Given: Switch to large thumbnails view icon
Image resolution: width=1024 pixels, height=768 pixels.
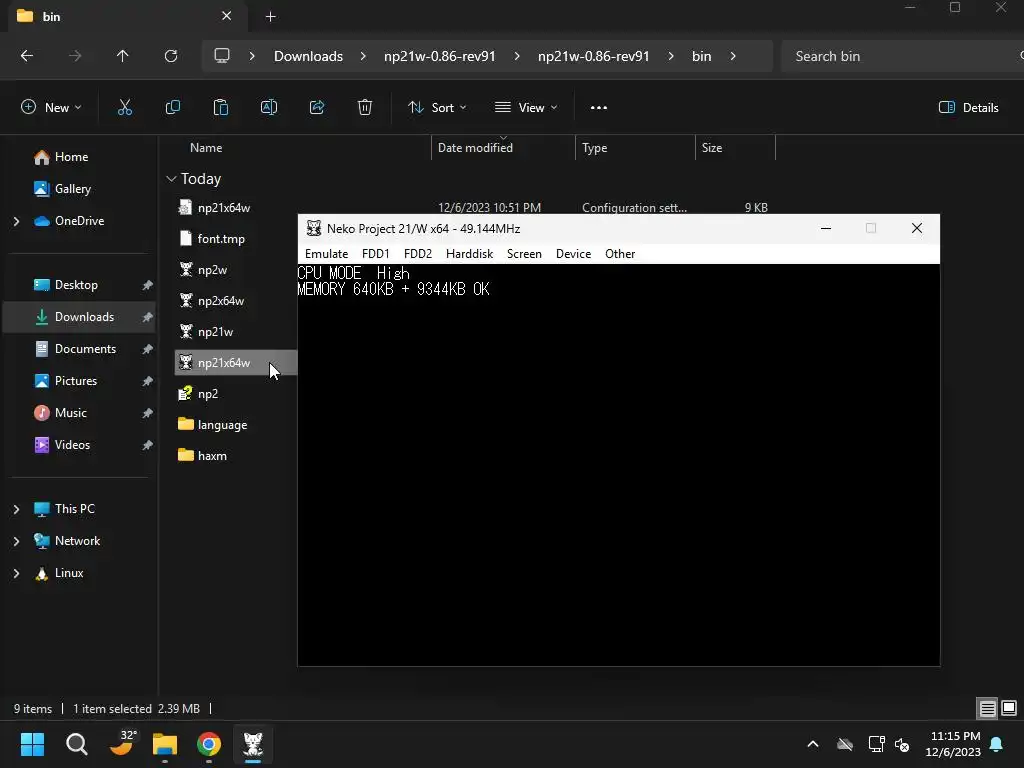Looking at the screenshot, I should tap(1009, 708).
